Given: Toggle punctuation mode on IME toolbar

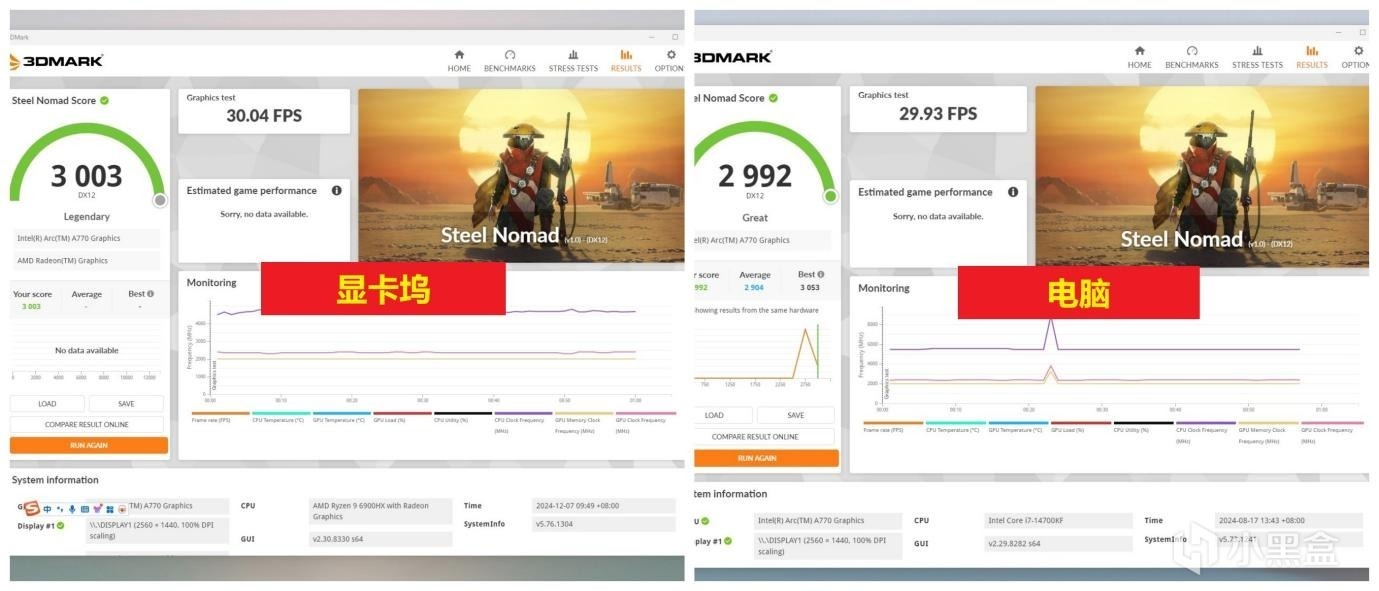Looking at the screenshot, I should coord(60,509).
